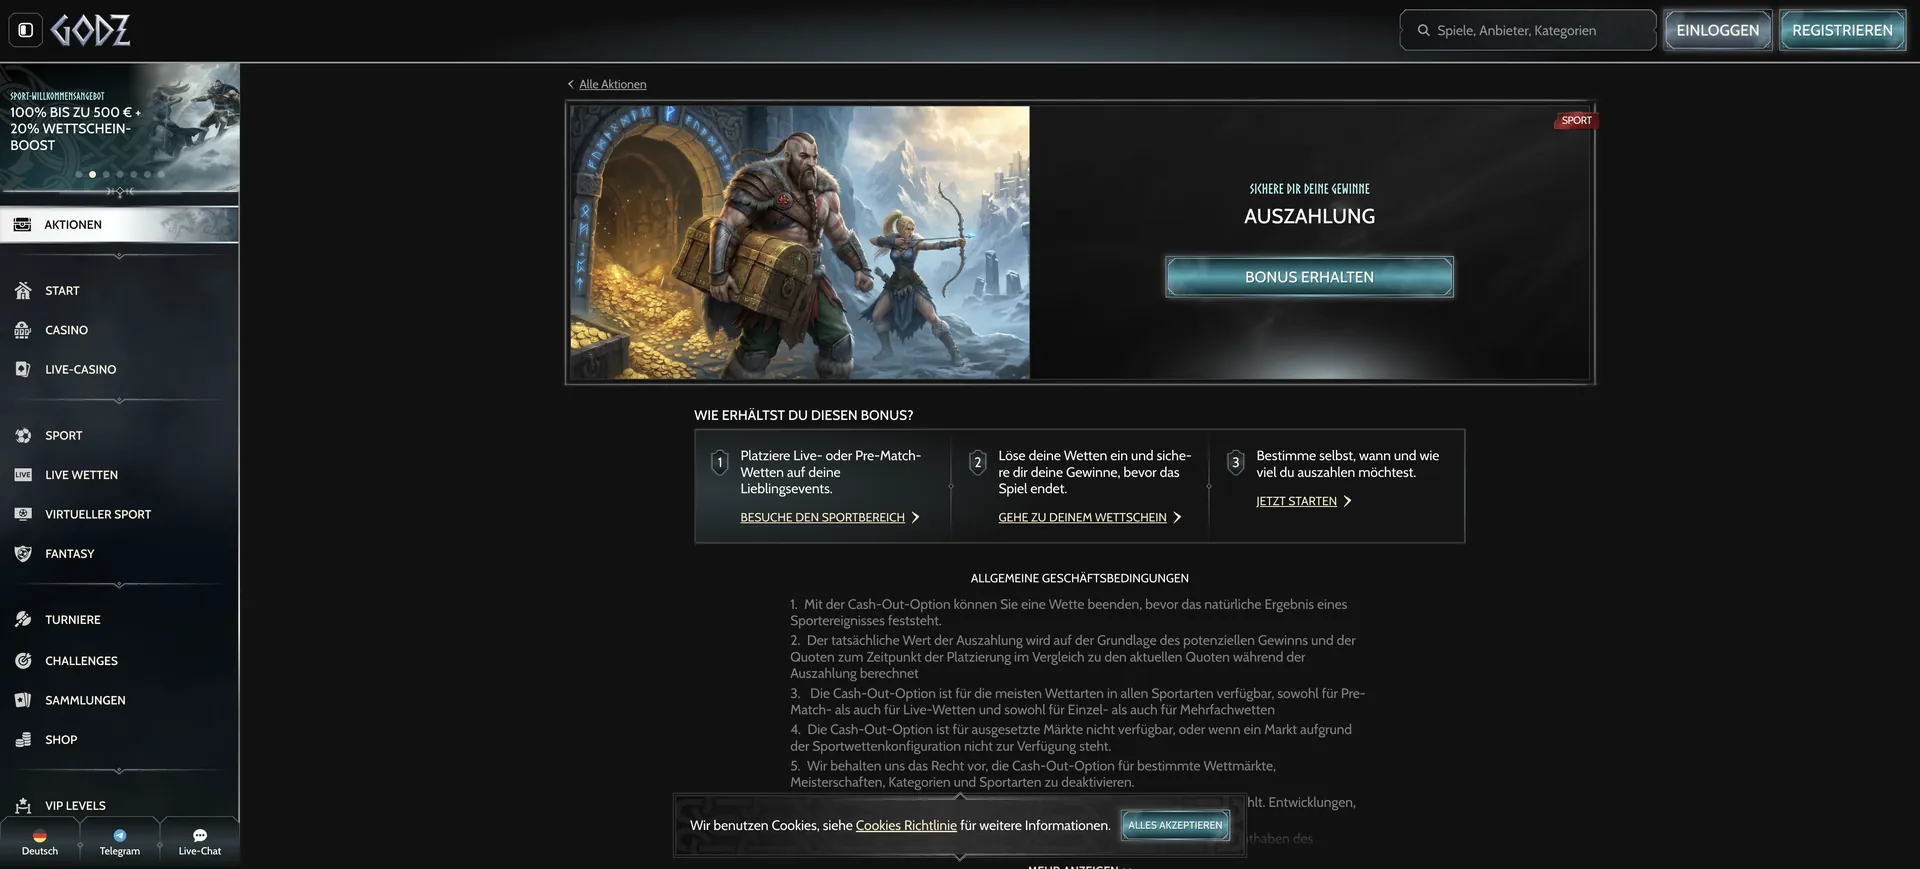The image size is (1920, 869).
Task: Click the Live Wetten icon
Action: tap(23, 475)
